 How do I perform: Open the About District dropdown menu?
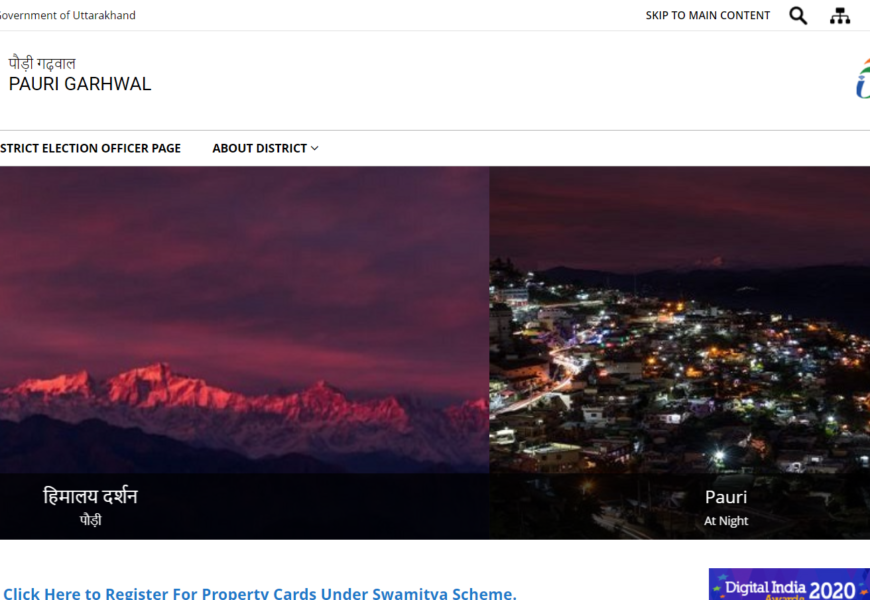click(x=265, y=148)
